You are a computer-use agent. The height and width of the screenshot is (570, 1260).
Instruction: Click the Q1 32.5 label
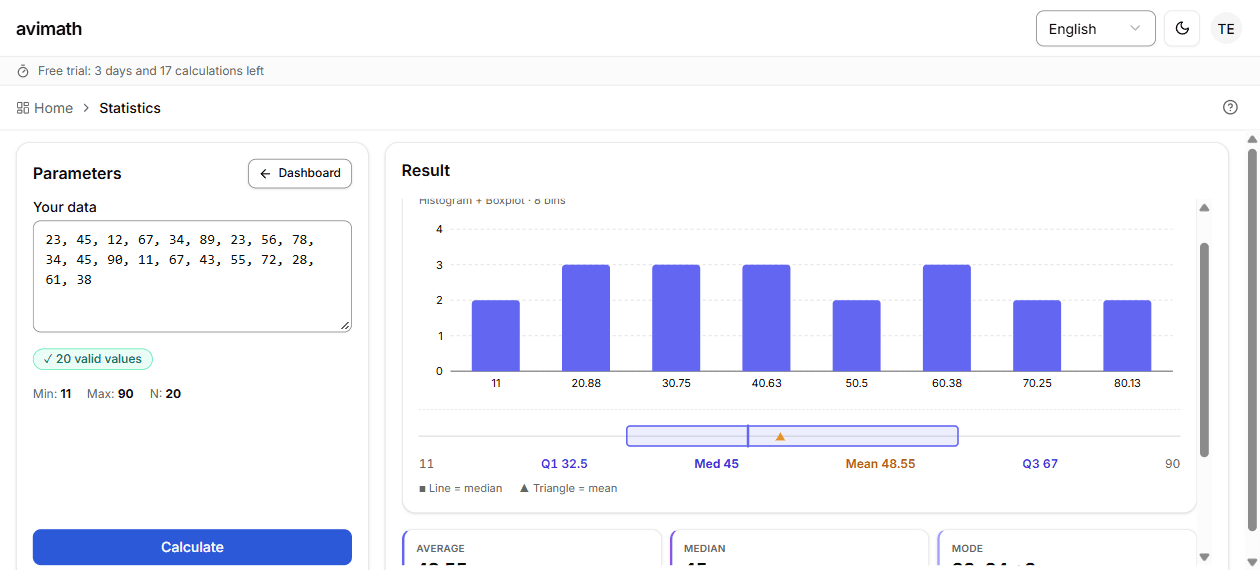(564, 464)
